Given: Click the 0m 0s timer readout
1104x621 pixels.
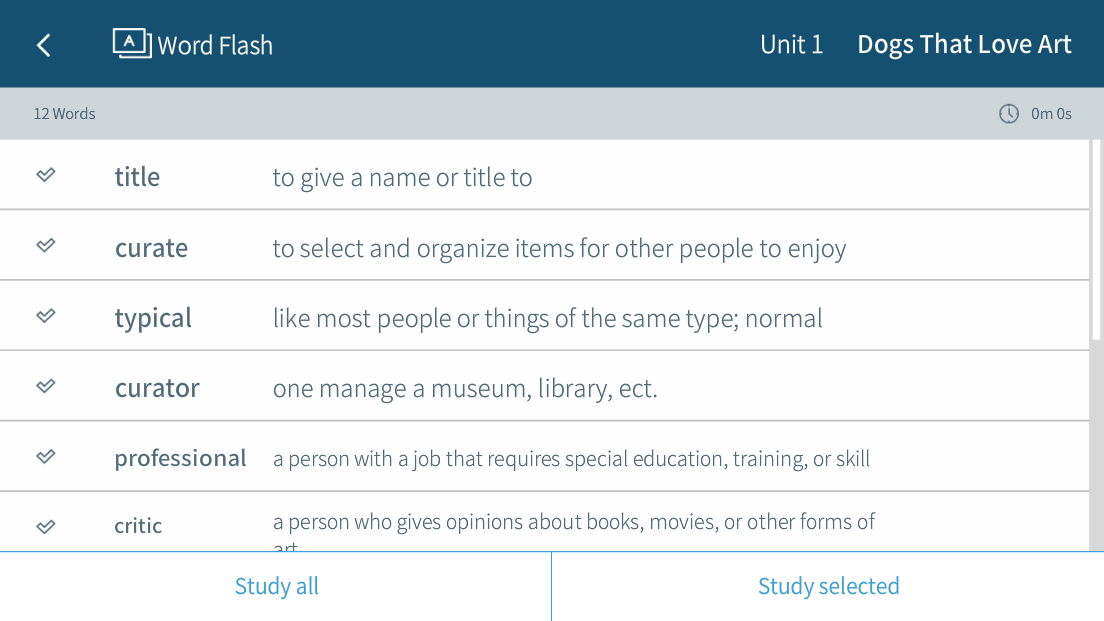Looking at the screenshot, I should coord(1051,114).
